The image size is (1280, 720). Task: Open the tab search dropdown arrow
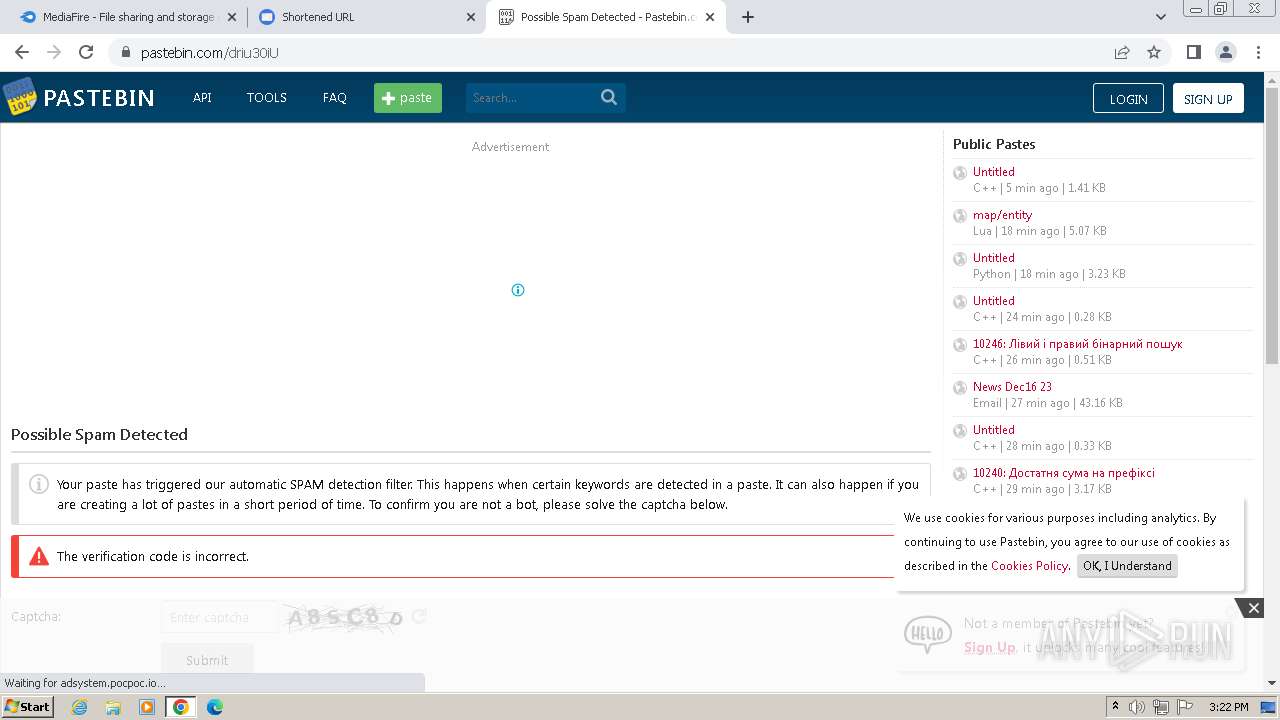(x=1160, y=17)
